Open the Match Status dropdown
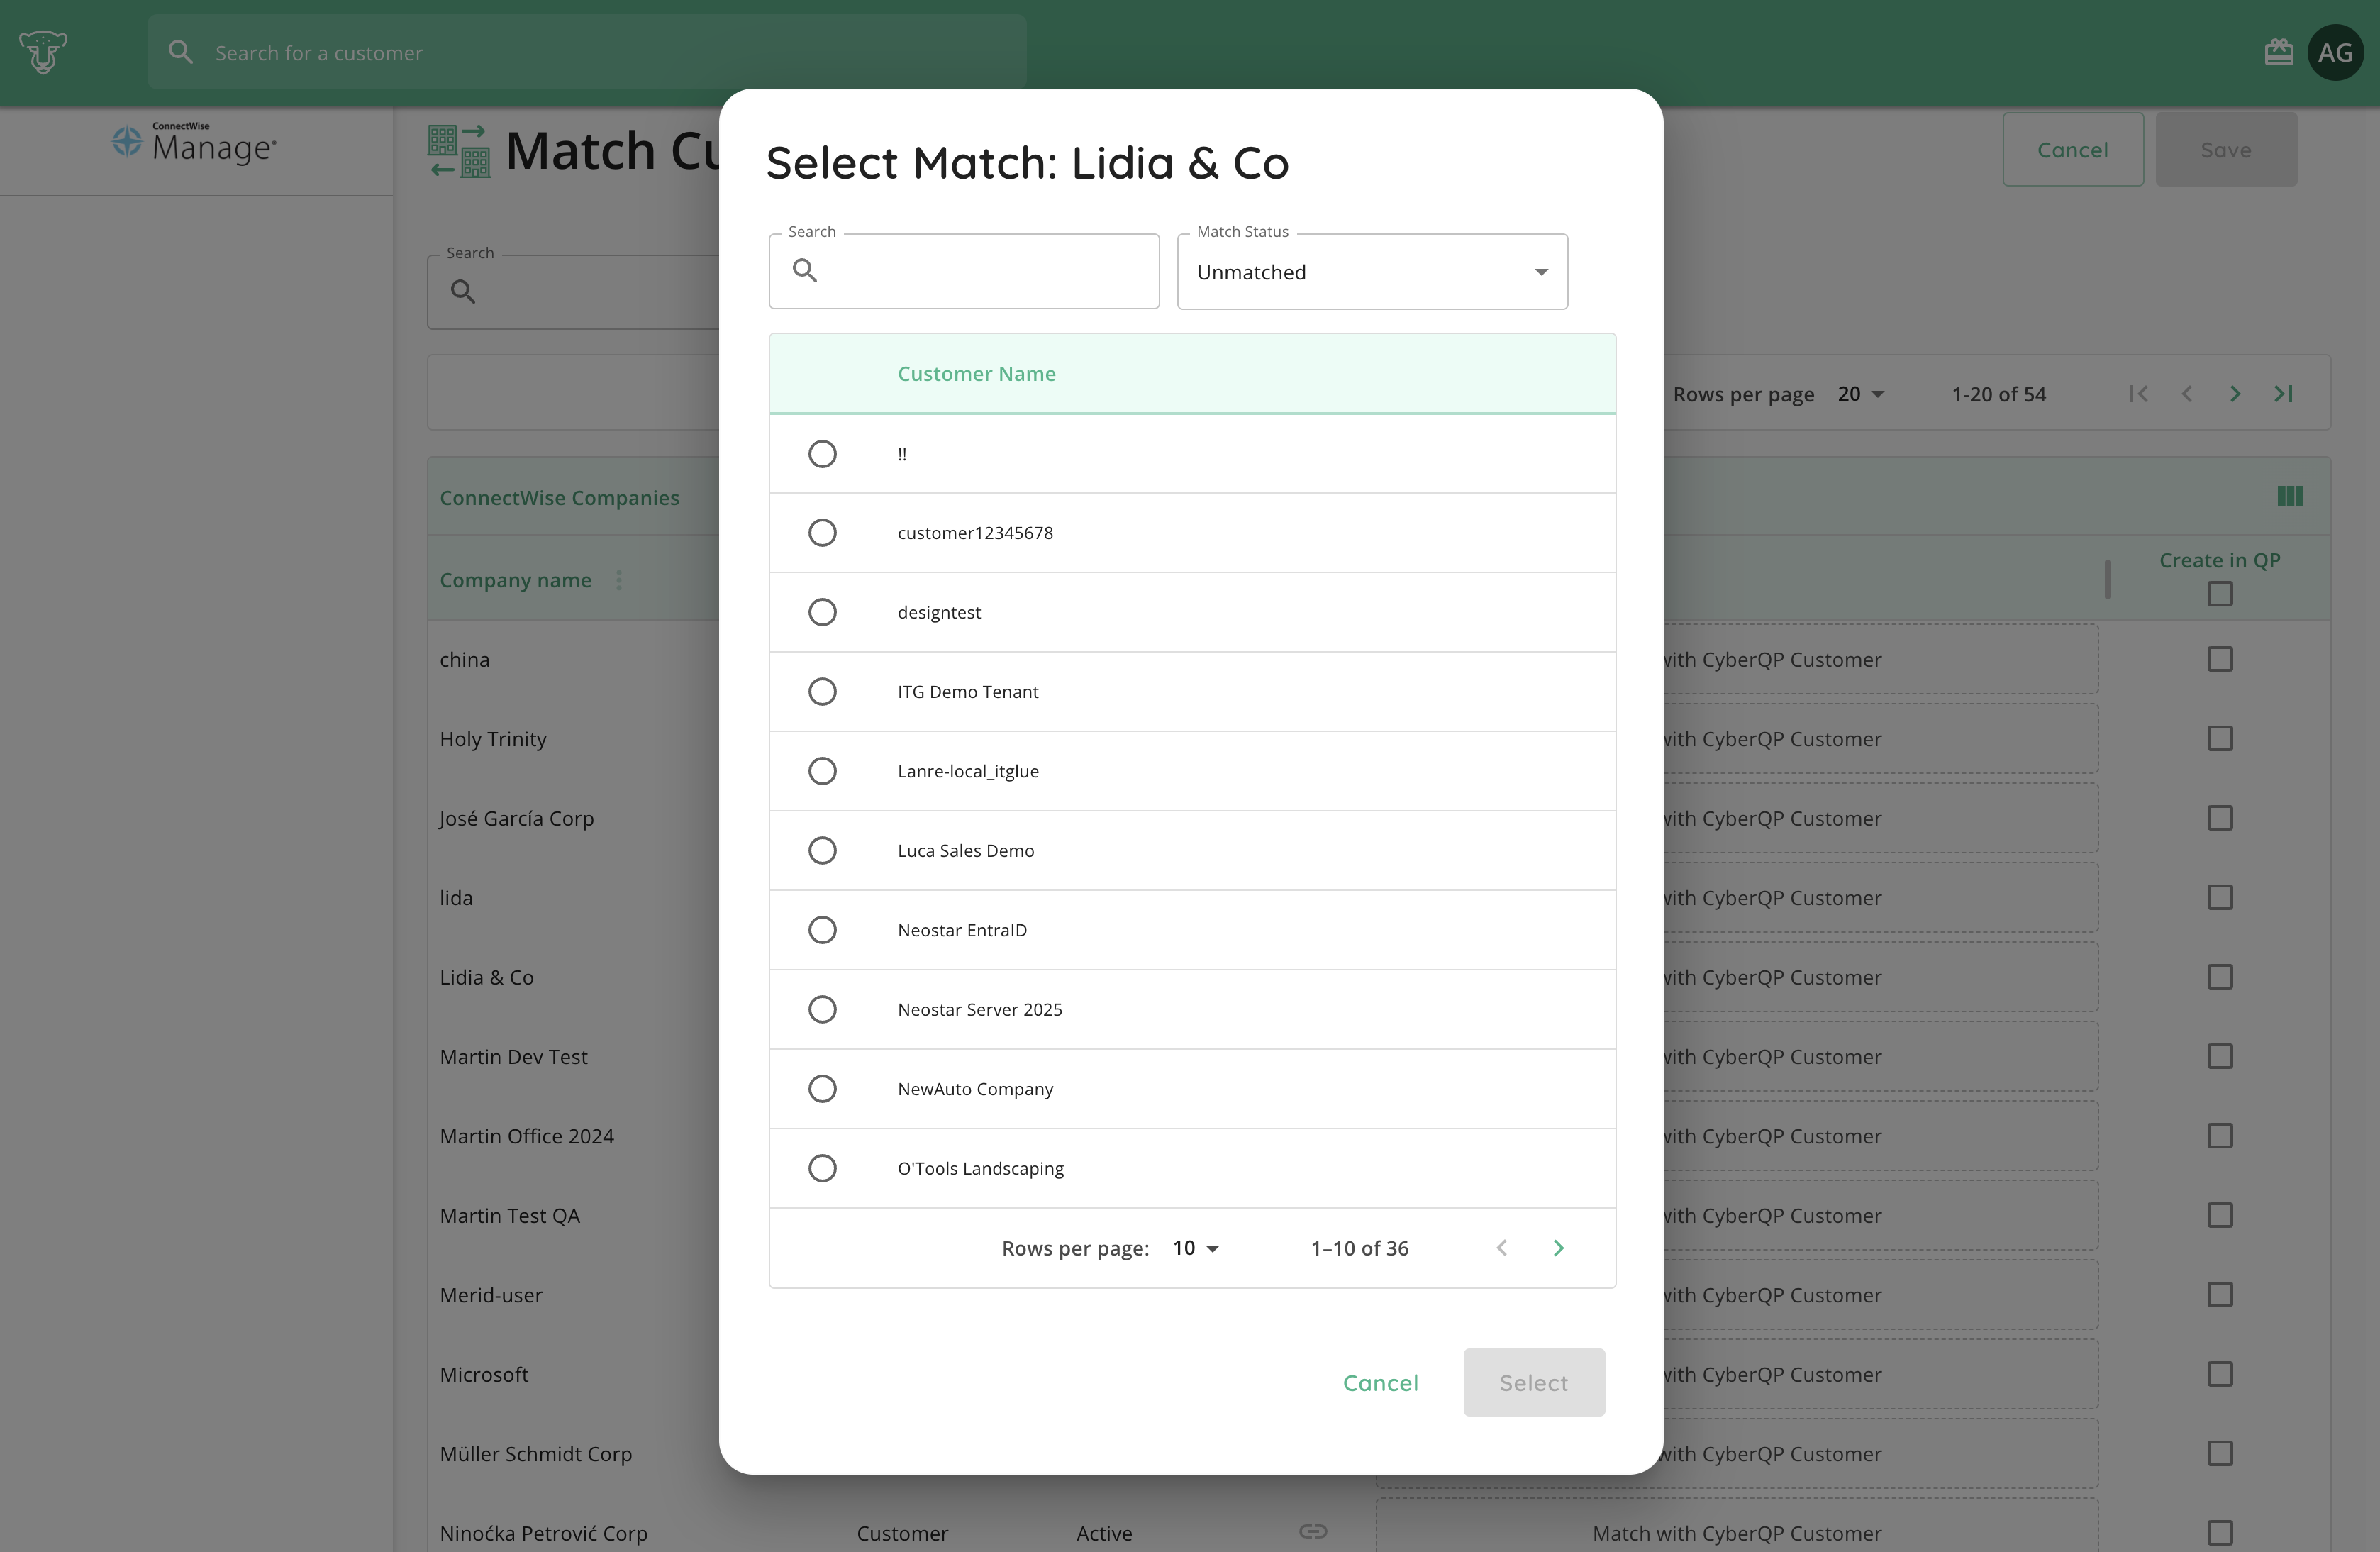The image size is (2380, 1552). coord(1372,272)
